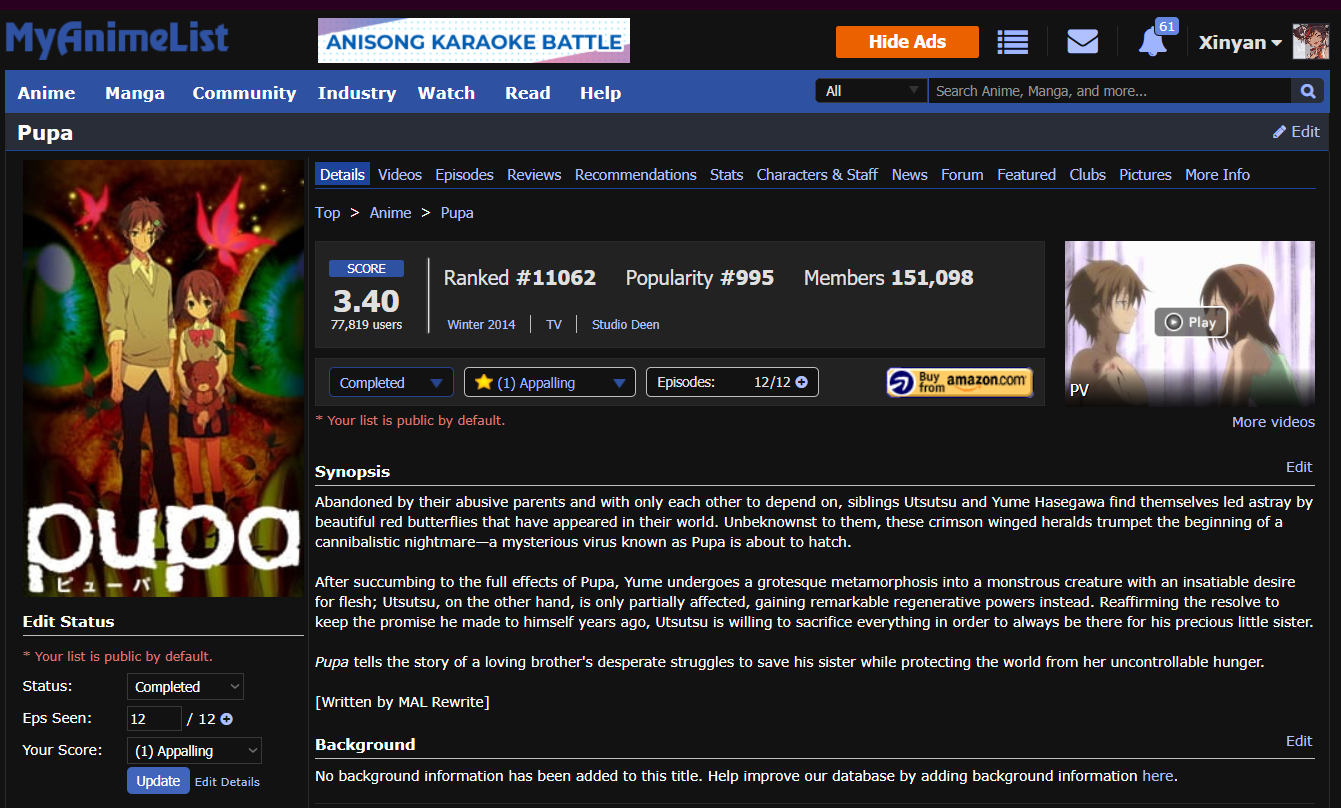Image resolution: width=1341 pixels, height=808 pixels.
Task: Expand the All search category dropdown
Action: pos(871,91)
